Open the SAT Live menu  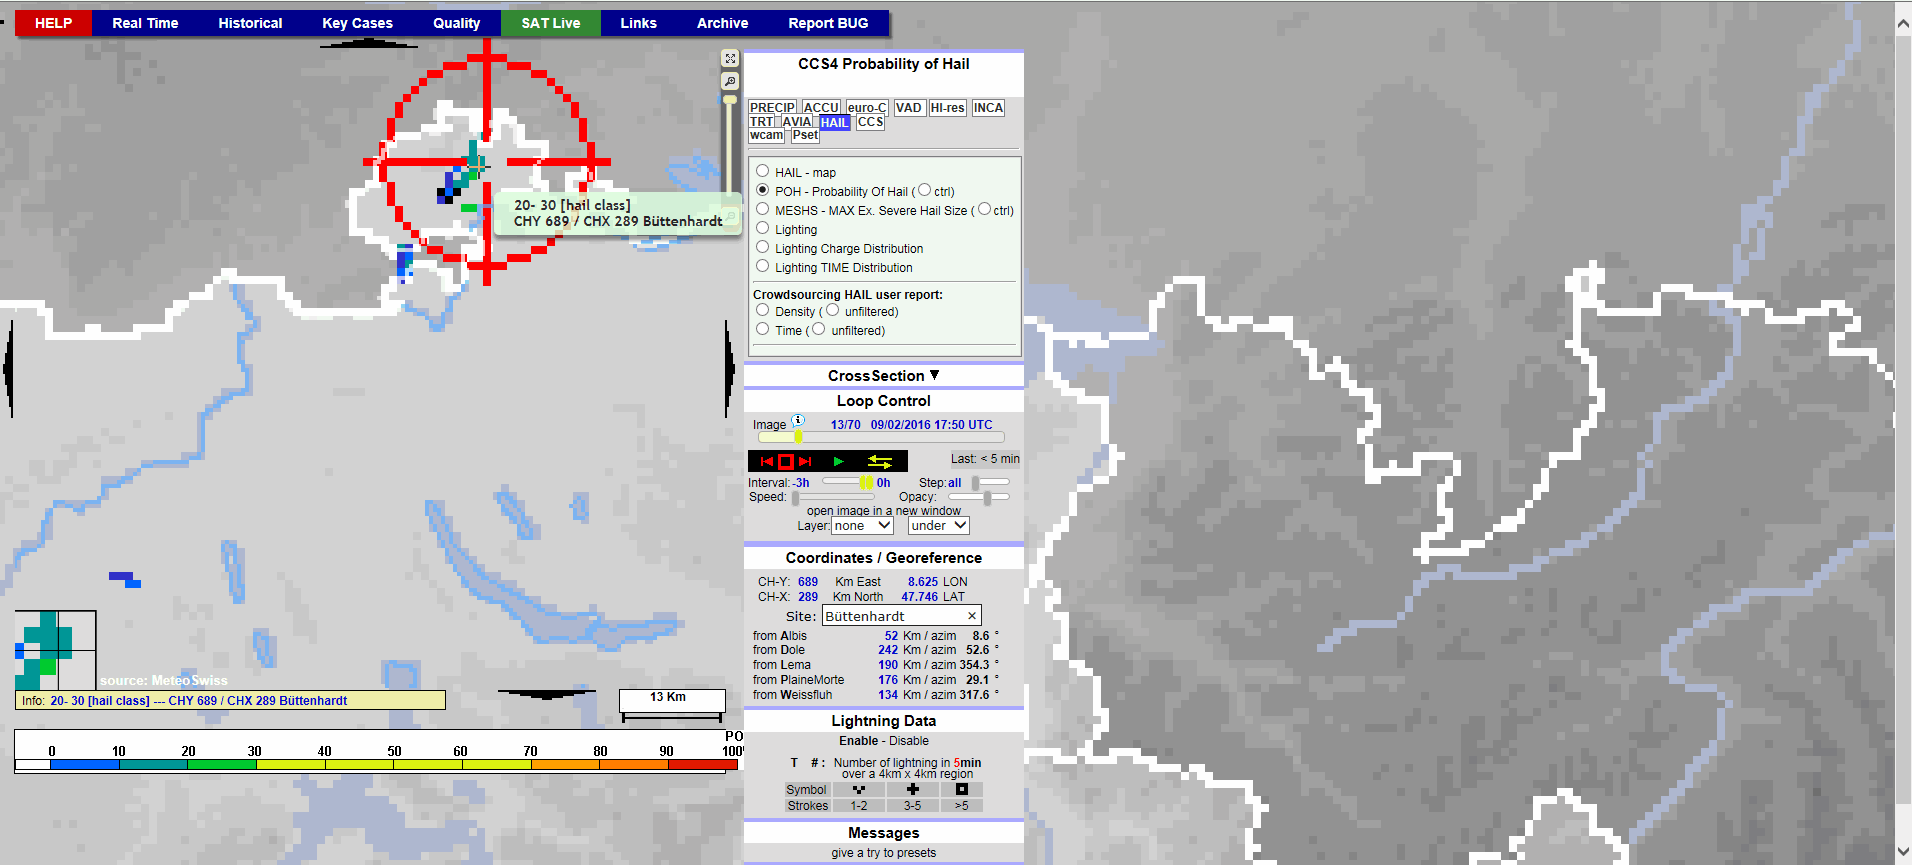(551, 23)
